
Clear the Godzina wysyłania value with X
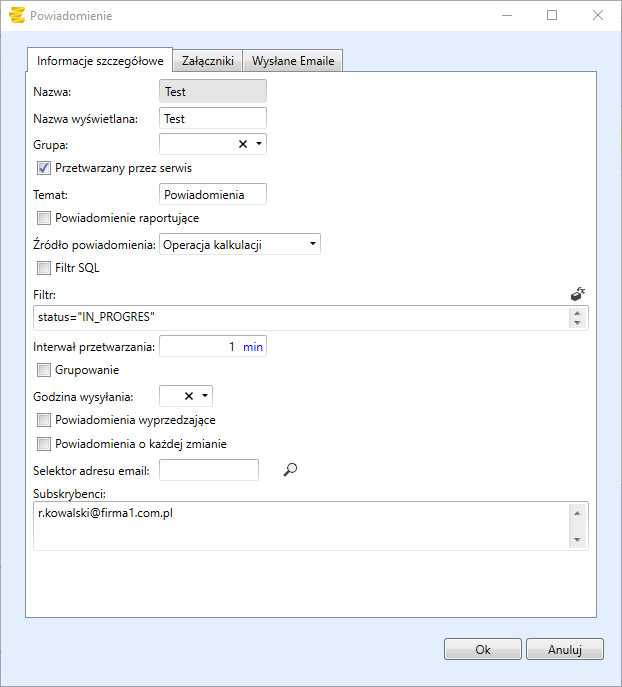(x=188, y=395)
